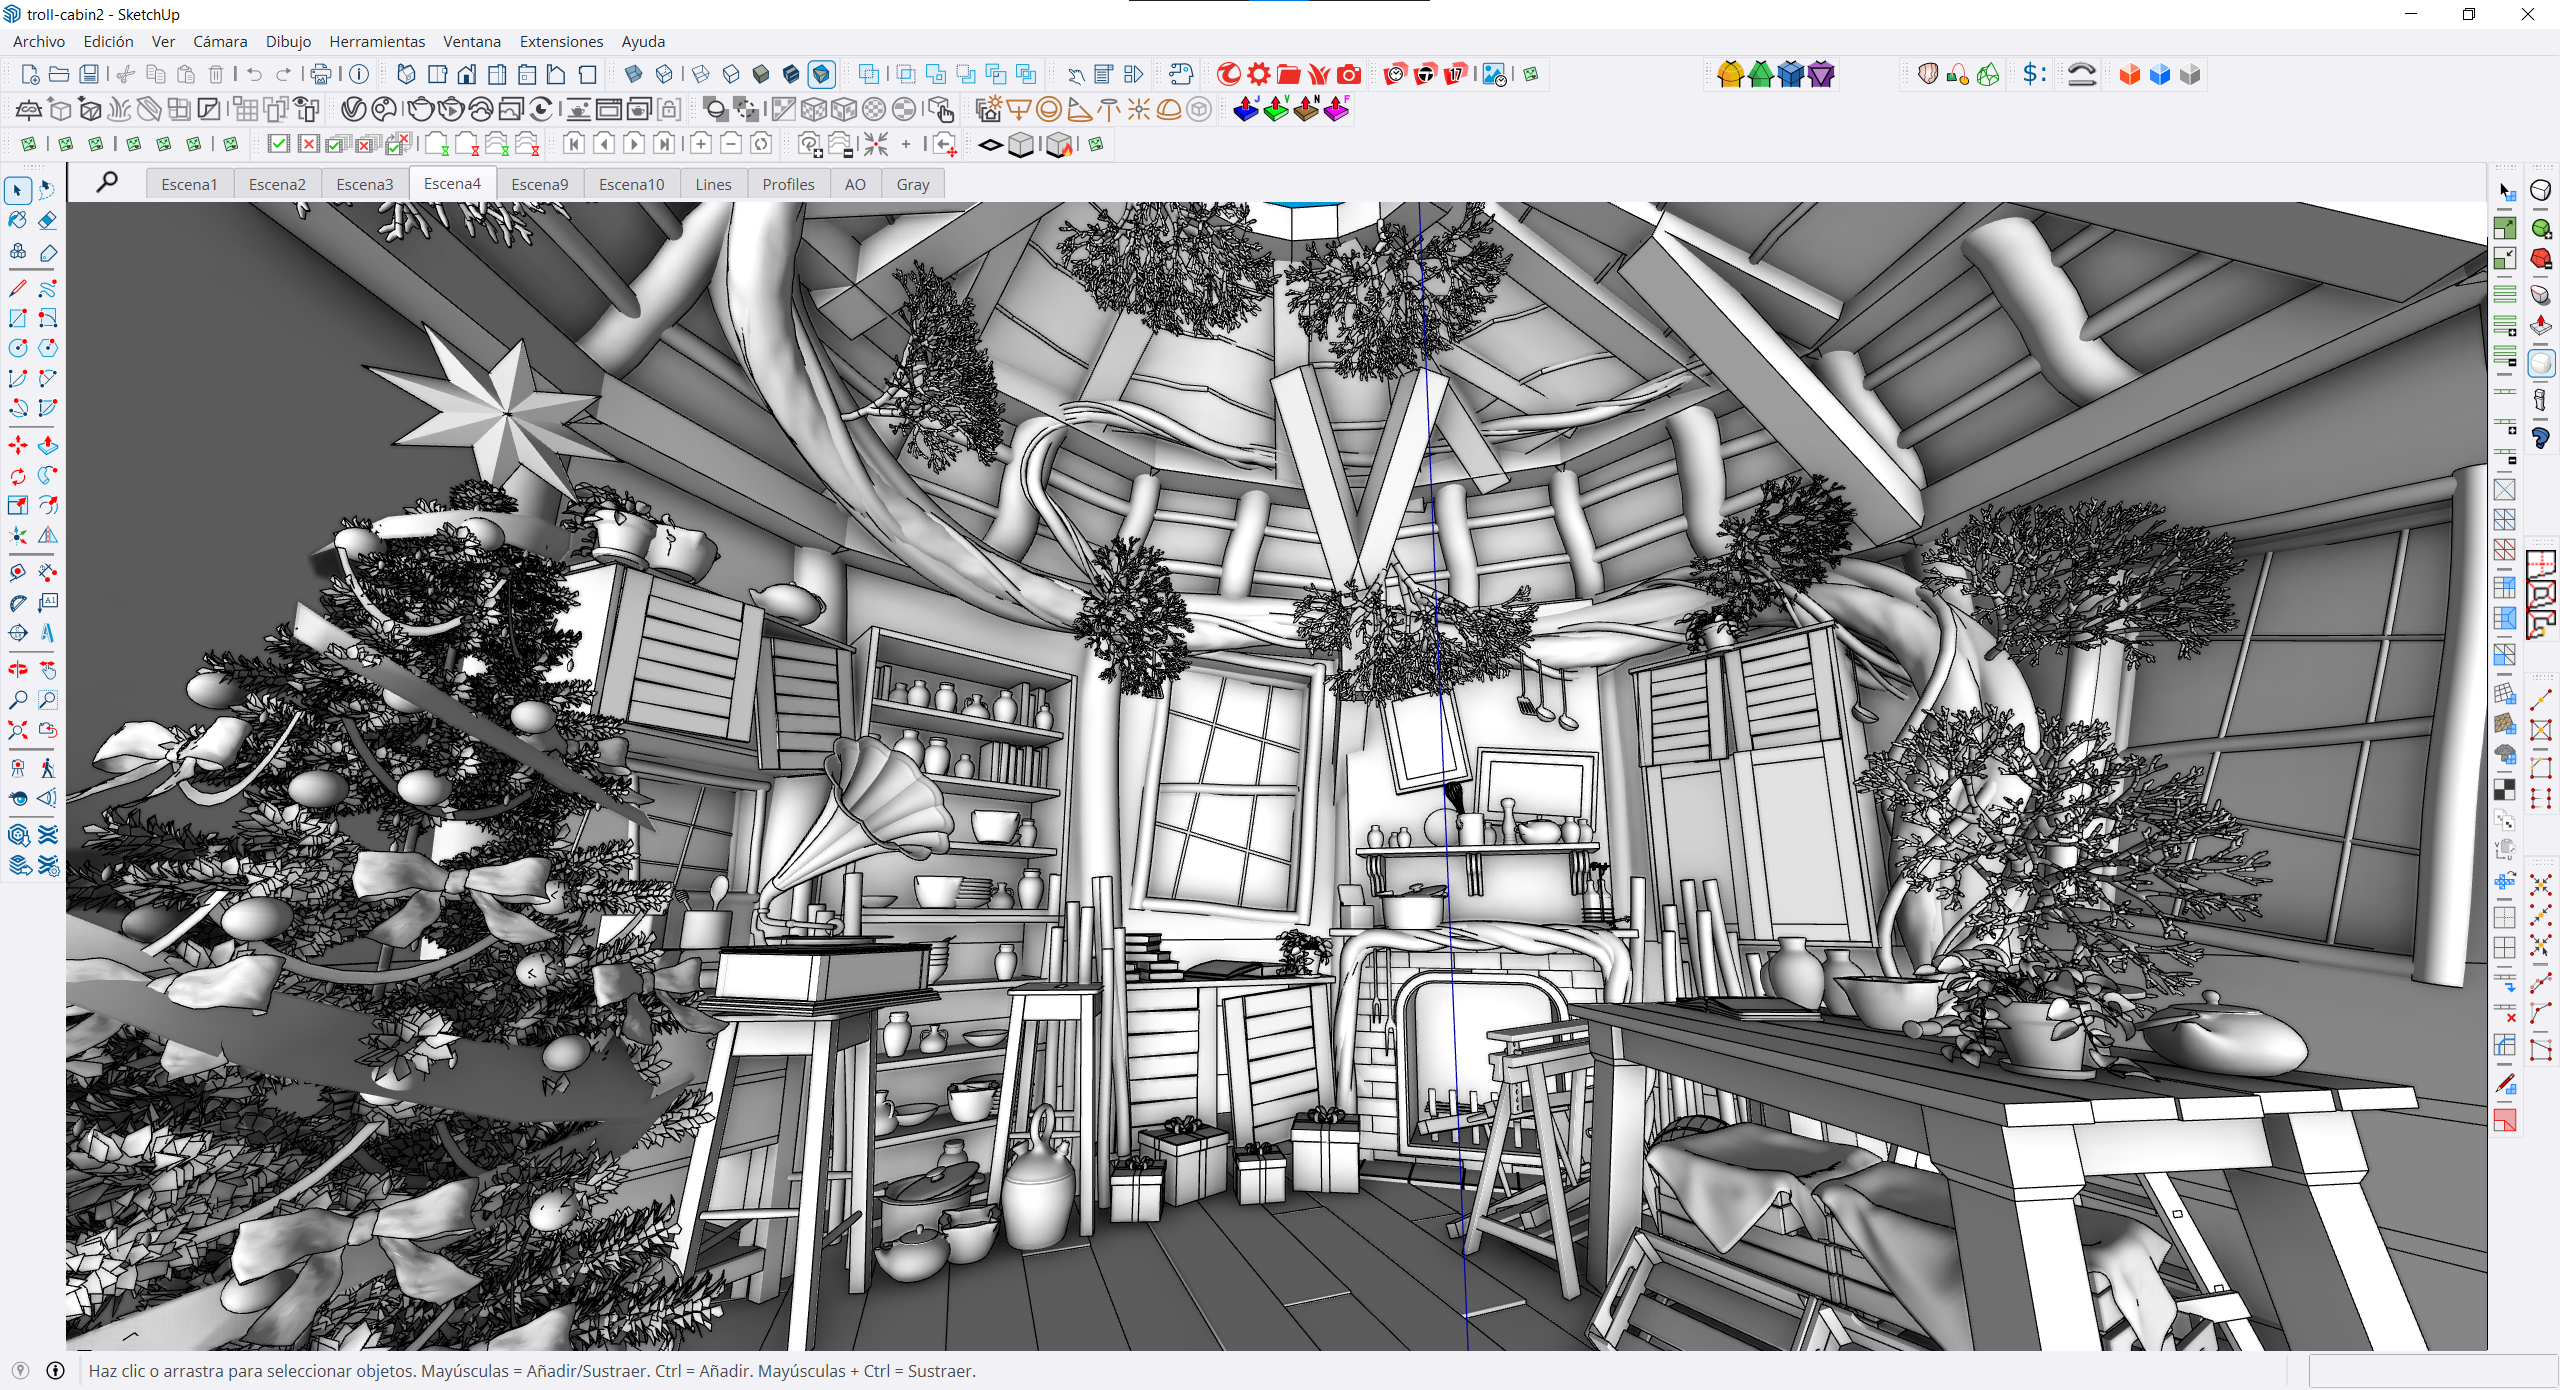Enable Shaded face style
Screen dimensions: 2560x1390
[x=761, y=74]
